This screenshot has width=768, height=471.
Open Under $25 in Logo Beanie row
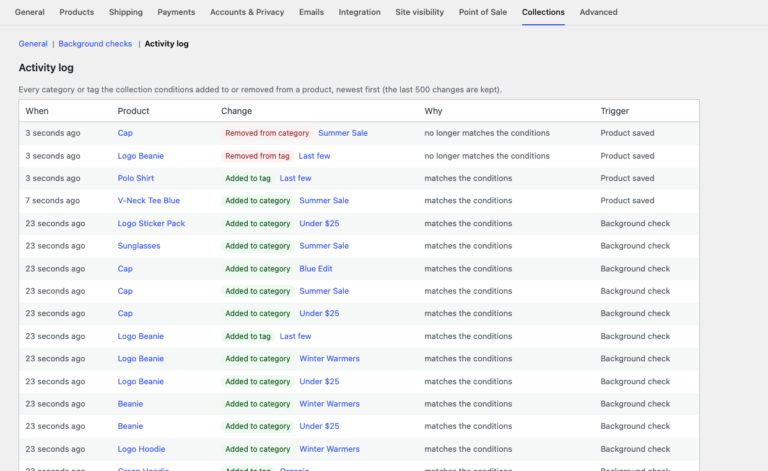coord(319,381)
